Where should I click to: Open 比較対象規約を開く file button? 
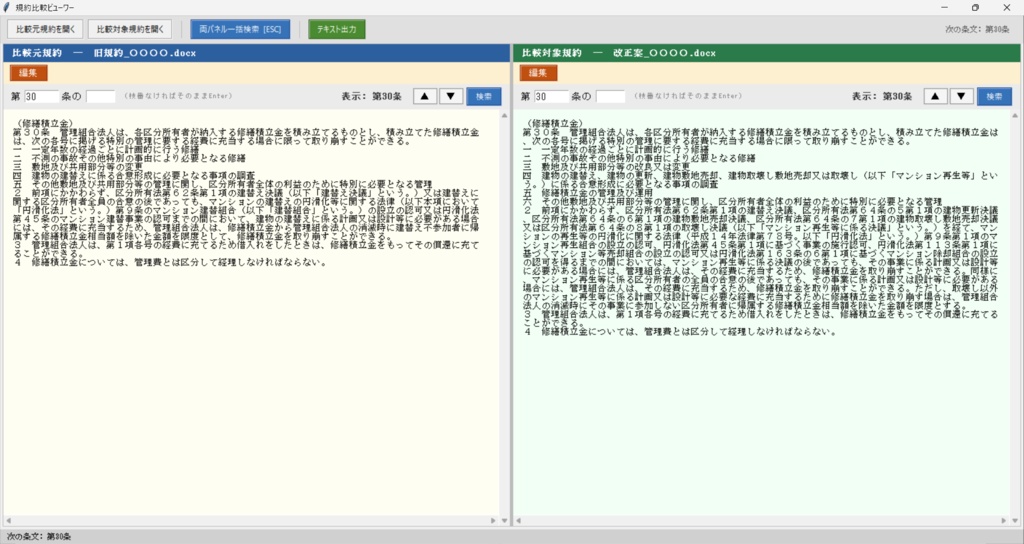130,29
